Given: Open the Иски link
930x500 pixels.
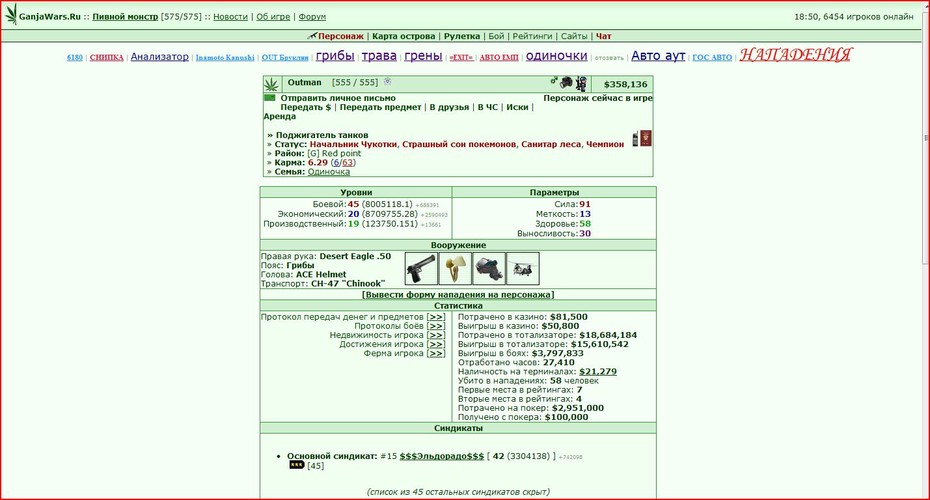Looking at the screenshot, I should [x=517, y=107].
